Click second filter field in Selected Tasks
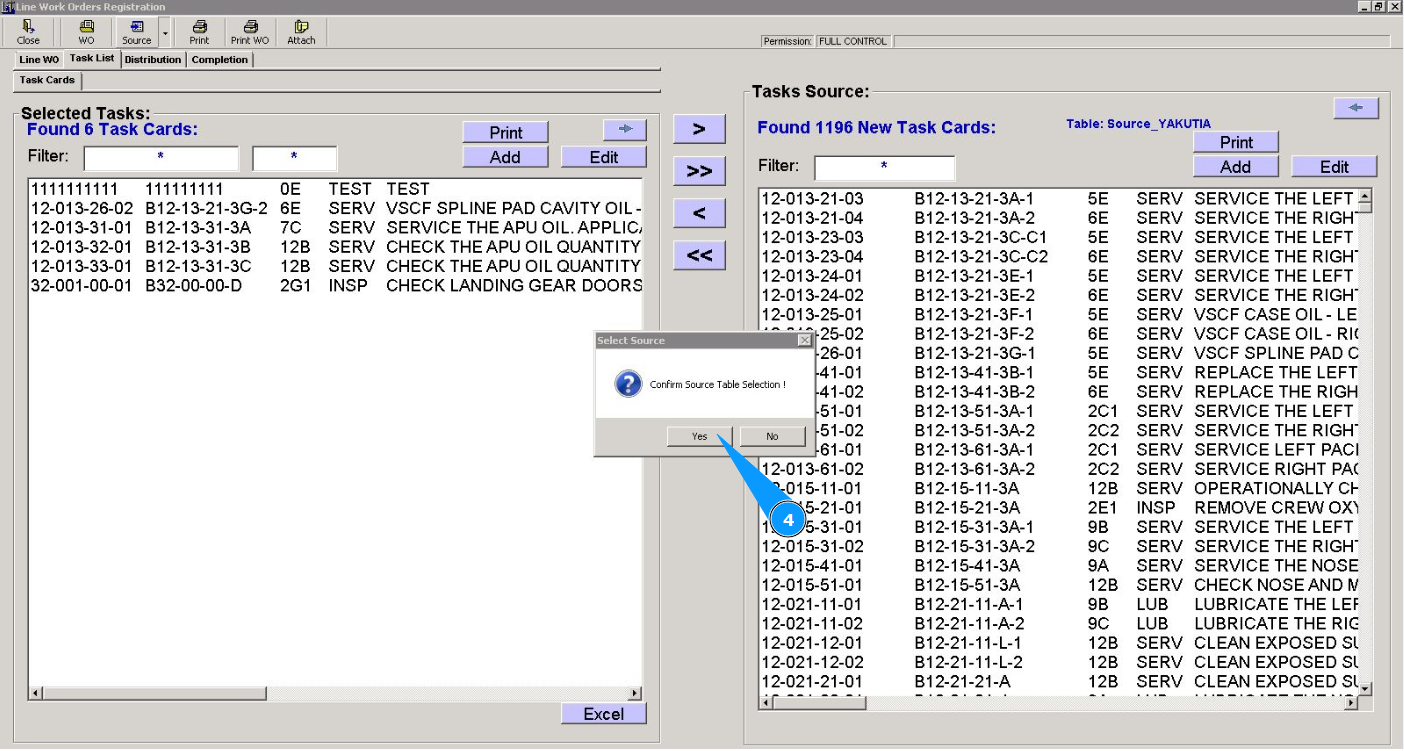The height and width of the screenshot is (751, 1404). (x=295, y=158)
